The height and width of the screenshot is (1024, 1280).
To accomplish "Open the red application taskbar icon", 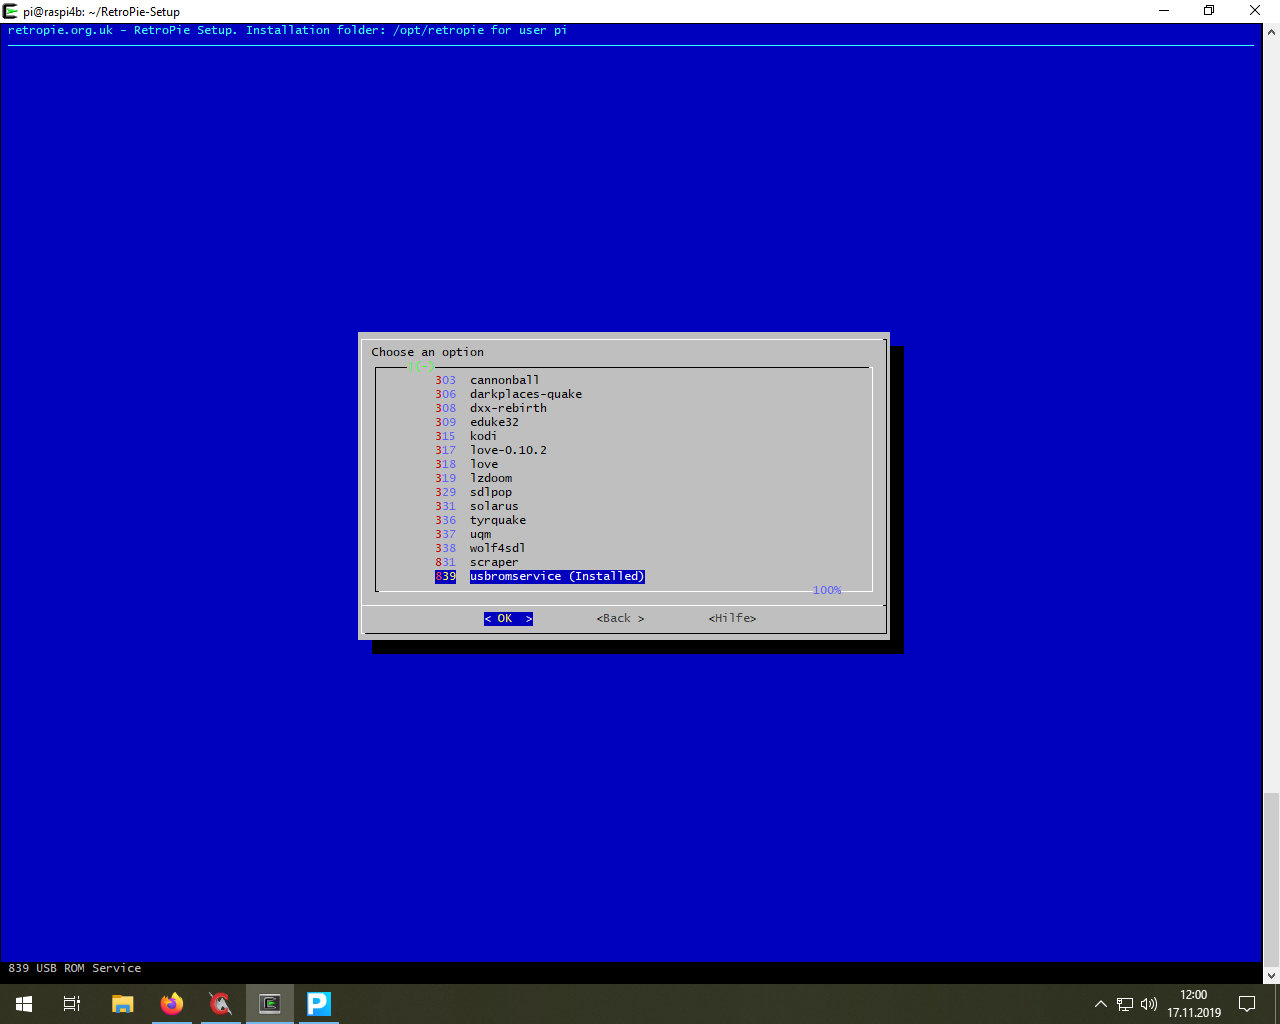I will click(x=220, y=1004).
